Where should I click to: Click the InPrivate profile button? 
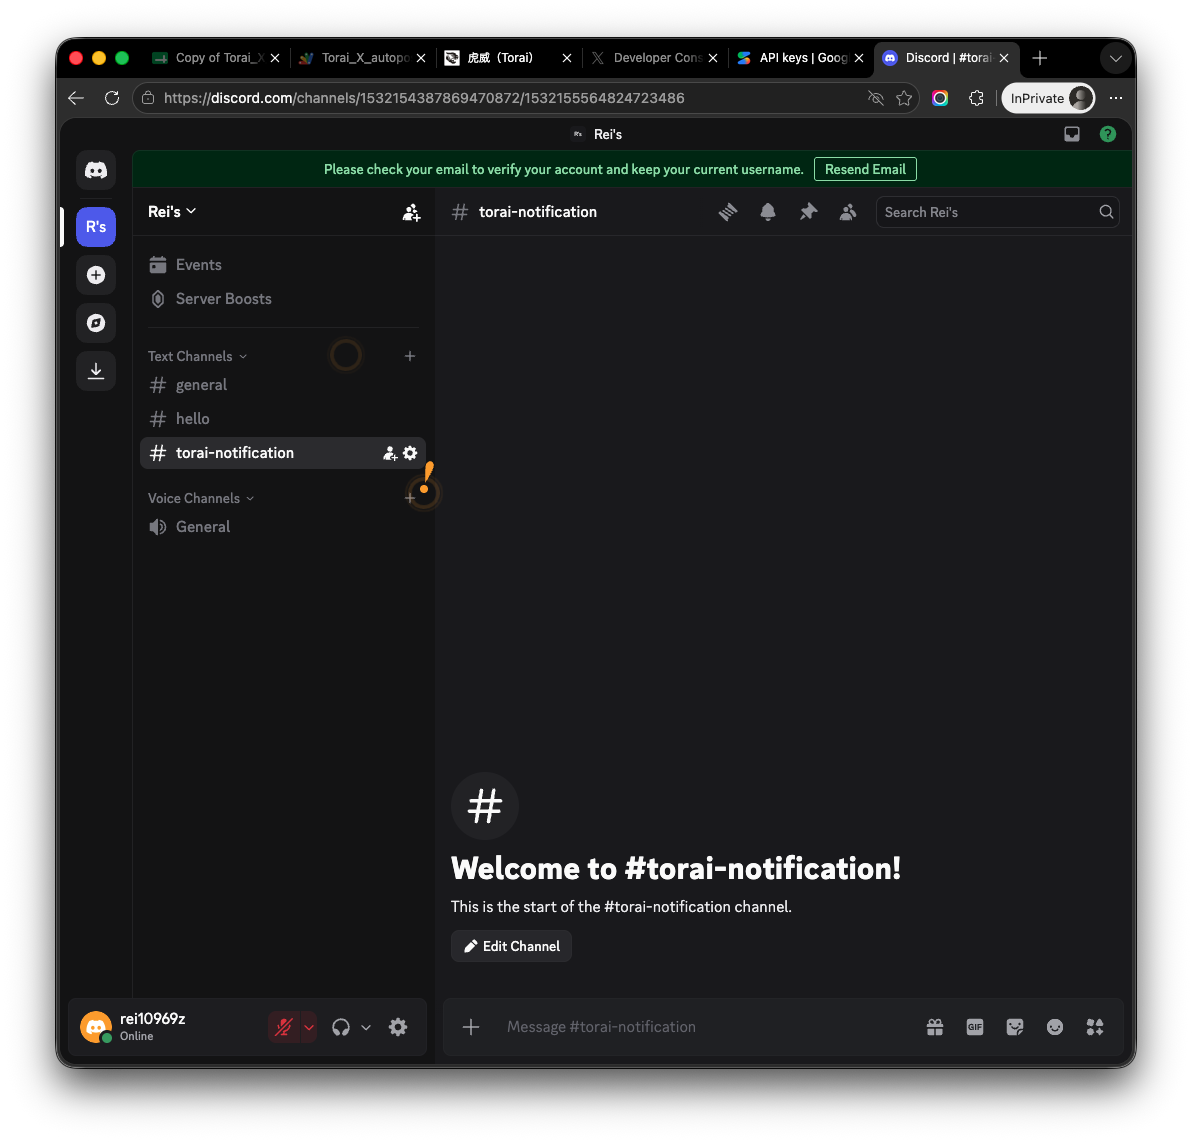coord(1048,98)
